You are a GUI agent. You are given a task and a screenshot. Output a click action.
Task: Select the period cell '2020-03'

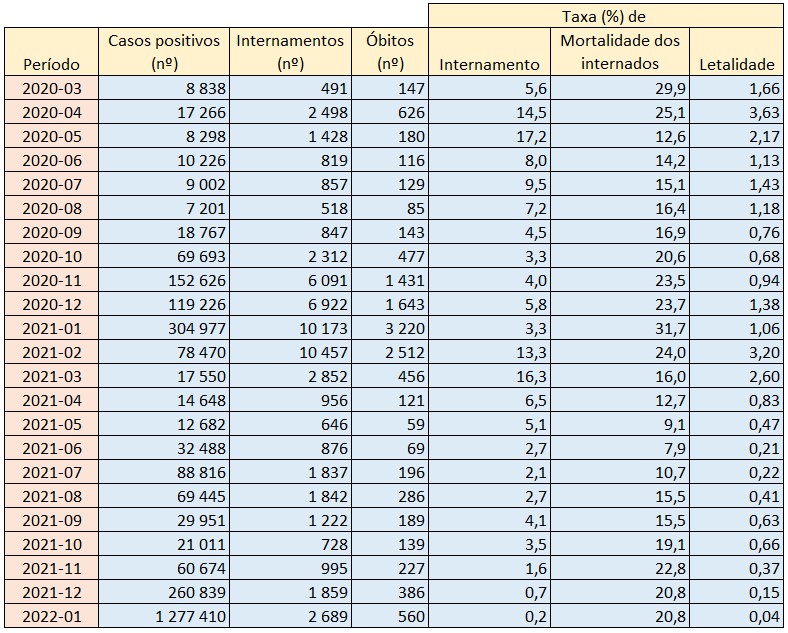50,89
